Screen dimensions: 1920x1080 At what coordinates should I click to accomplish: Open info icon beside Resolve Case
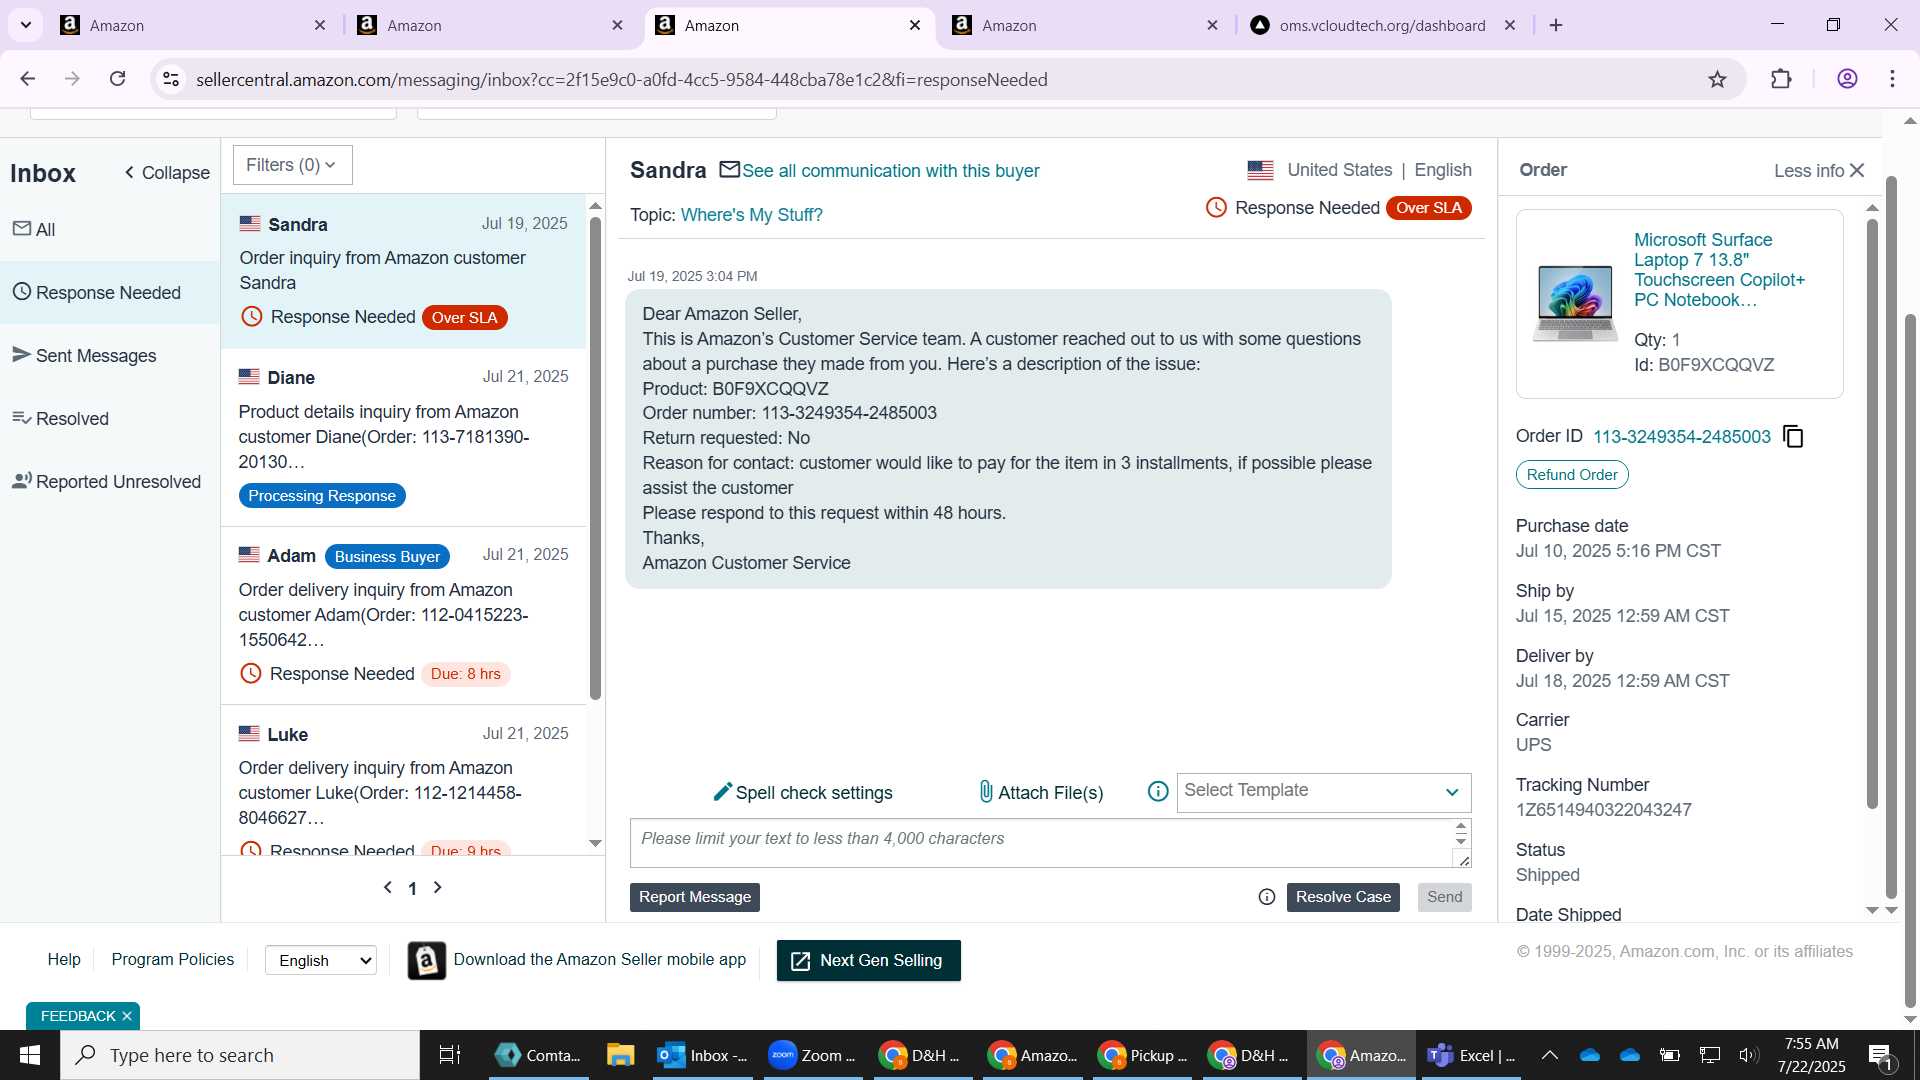(1267, 897)
